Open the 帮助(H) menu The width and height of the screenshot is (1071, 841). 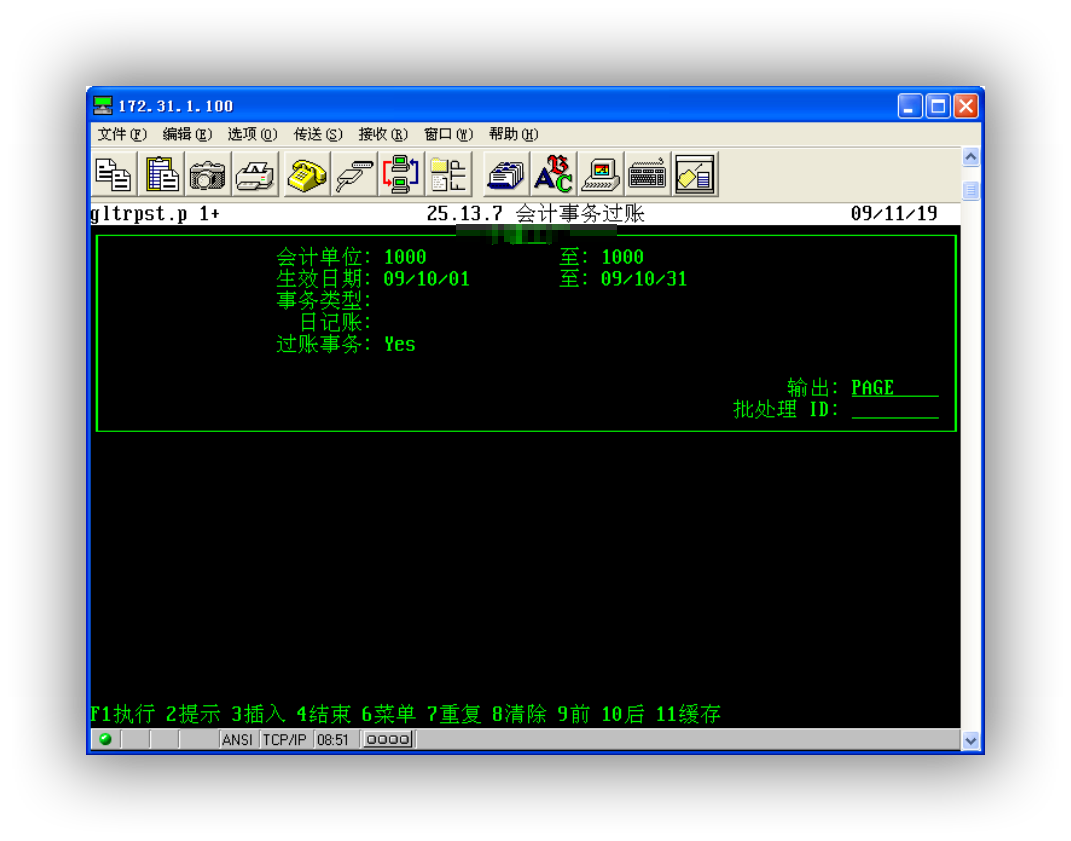click(x=513, y=134)
